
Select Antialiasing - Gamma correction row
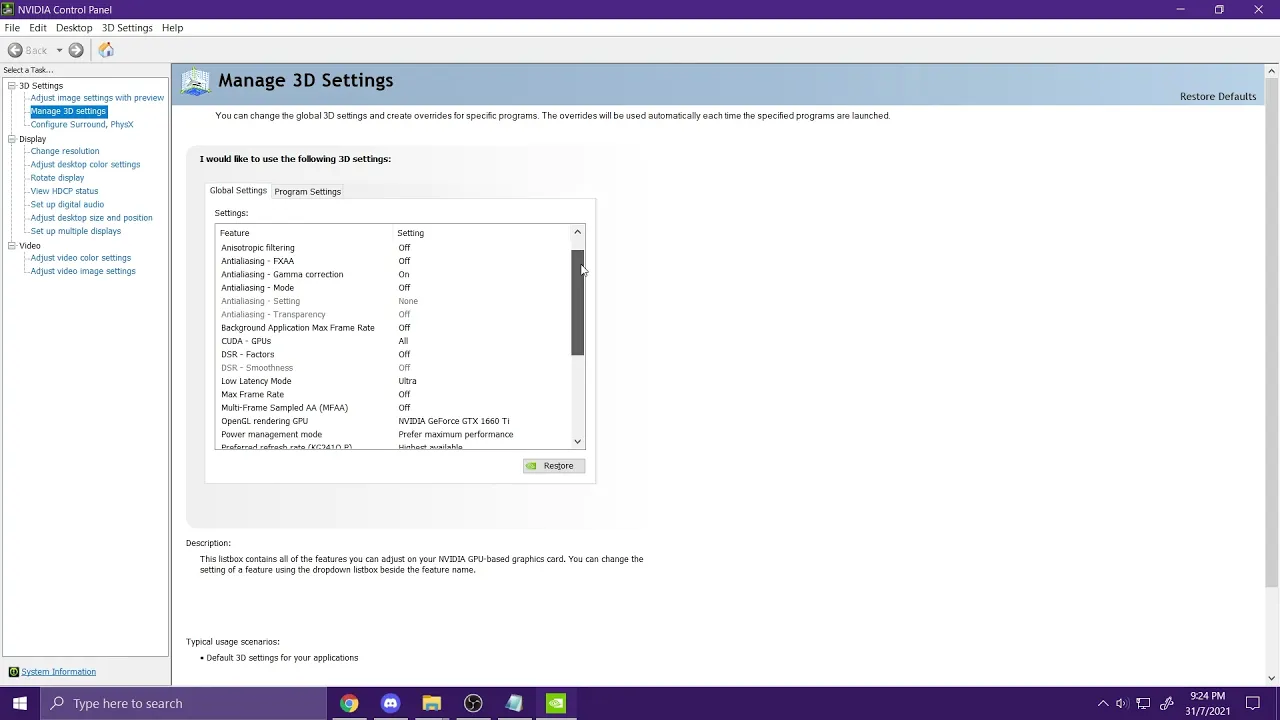click(x=392, y=274)
